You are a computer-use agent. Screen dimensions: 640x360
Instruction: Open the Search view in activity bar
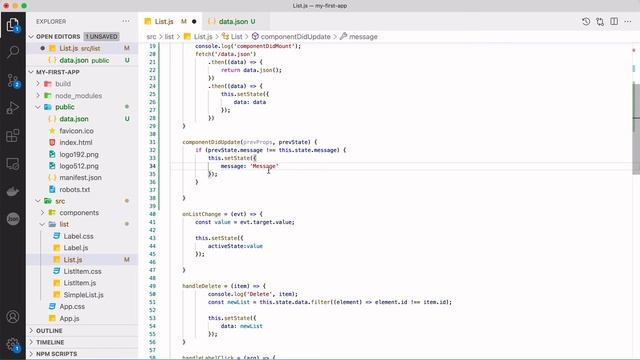point(13,52)
